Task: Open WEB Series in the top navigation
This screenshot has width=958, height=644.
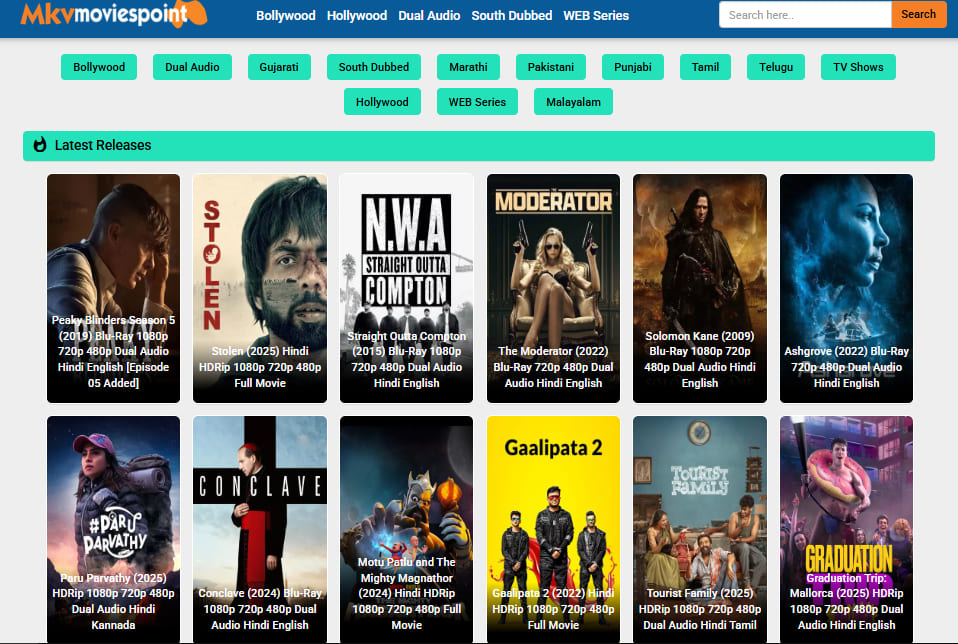Action: tap(596, 15)
